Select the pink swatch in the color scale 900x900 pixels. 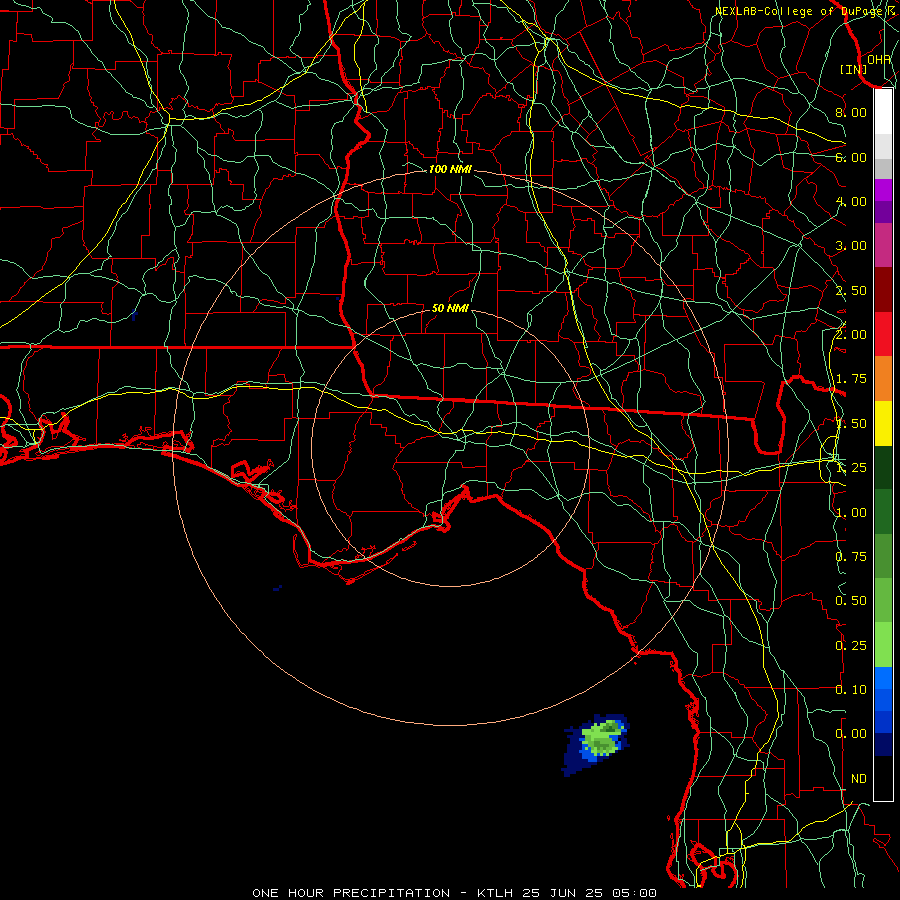click(x=883, y=245)
